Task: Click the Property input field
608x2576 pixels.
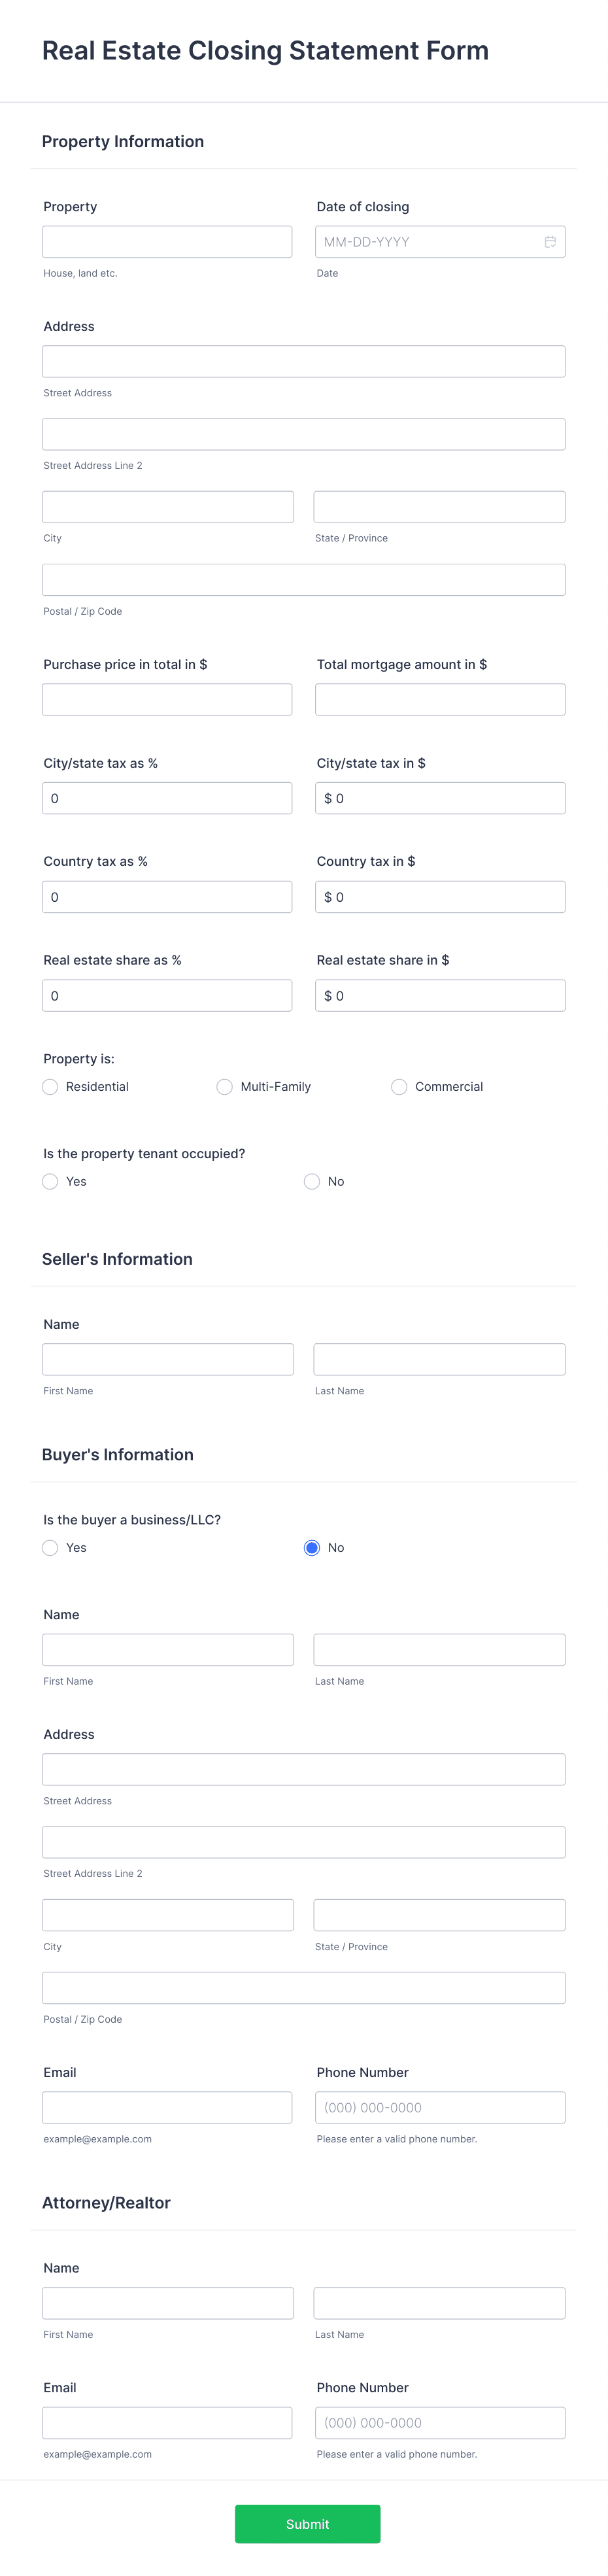Action: click(167, 241)
